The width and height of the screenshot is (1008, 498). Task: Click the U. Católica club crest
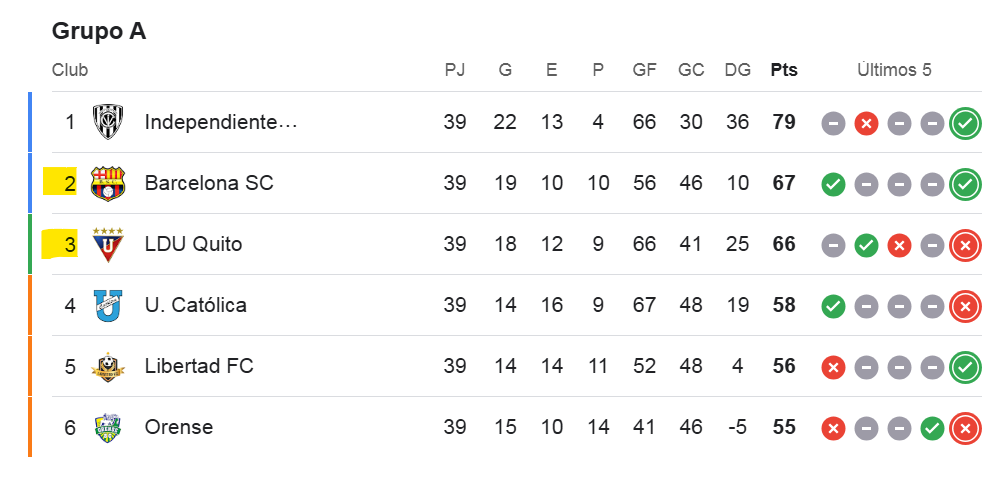point(107,306)
